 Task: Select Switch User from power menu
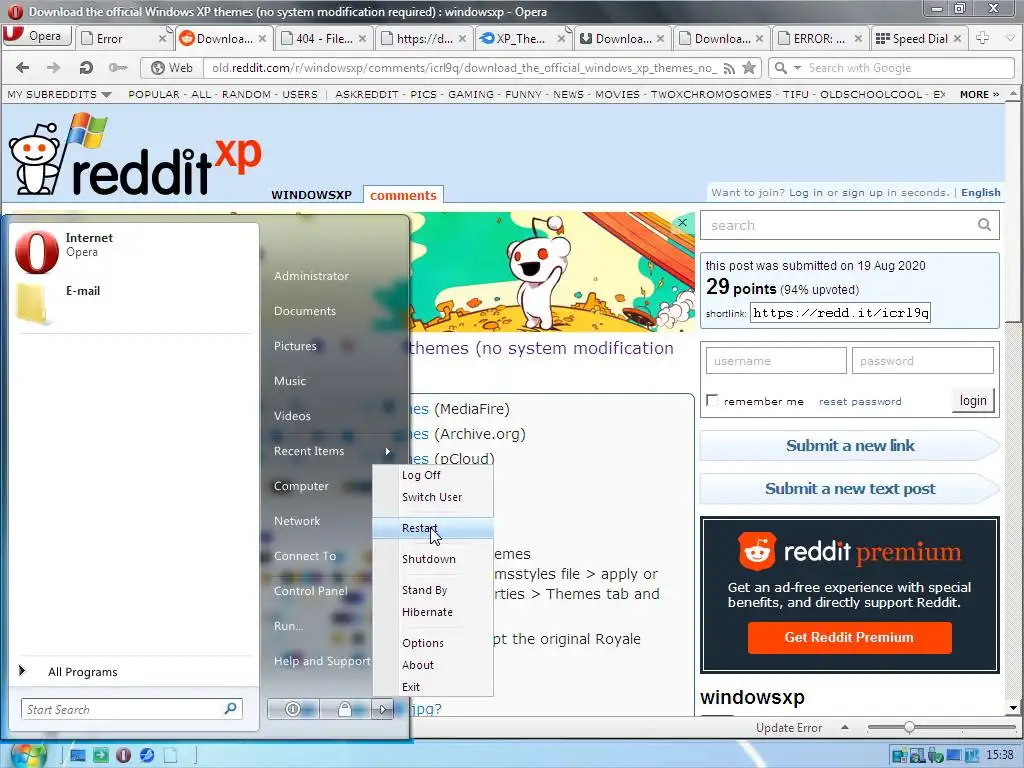coord(432,497)
